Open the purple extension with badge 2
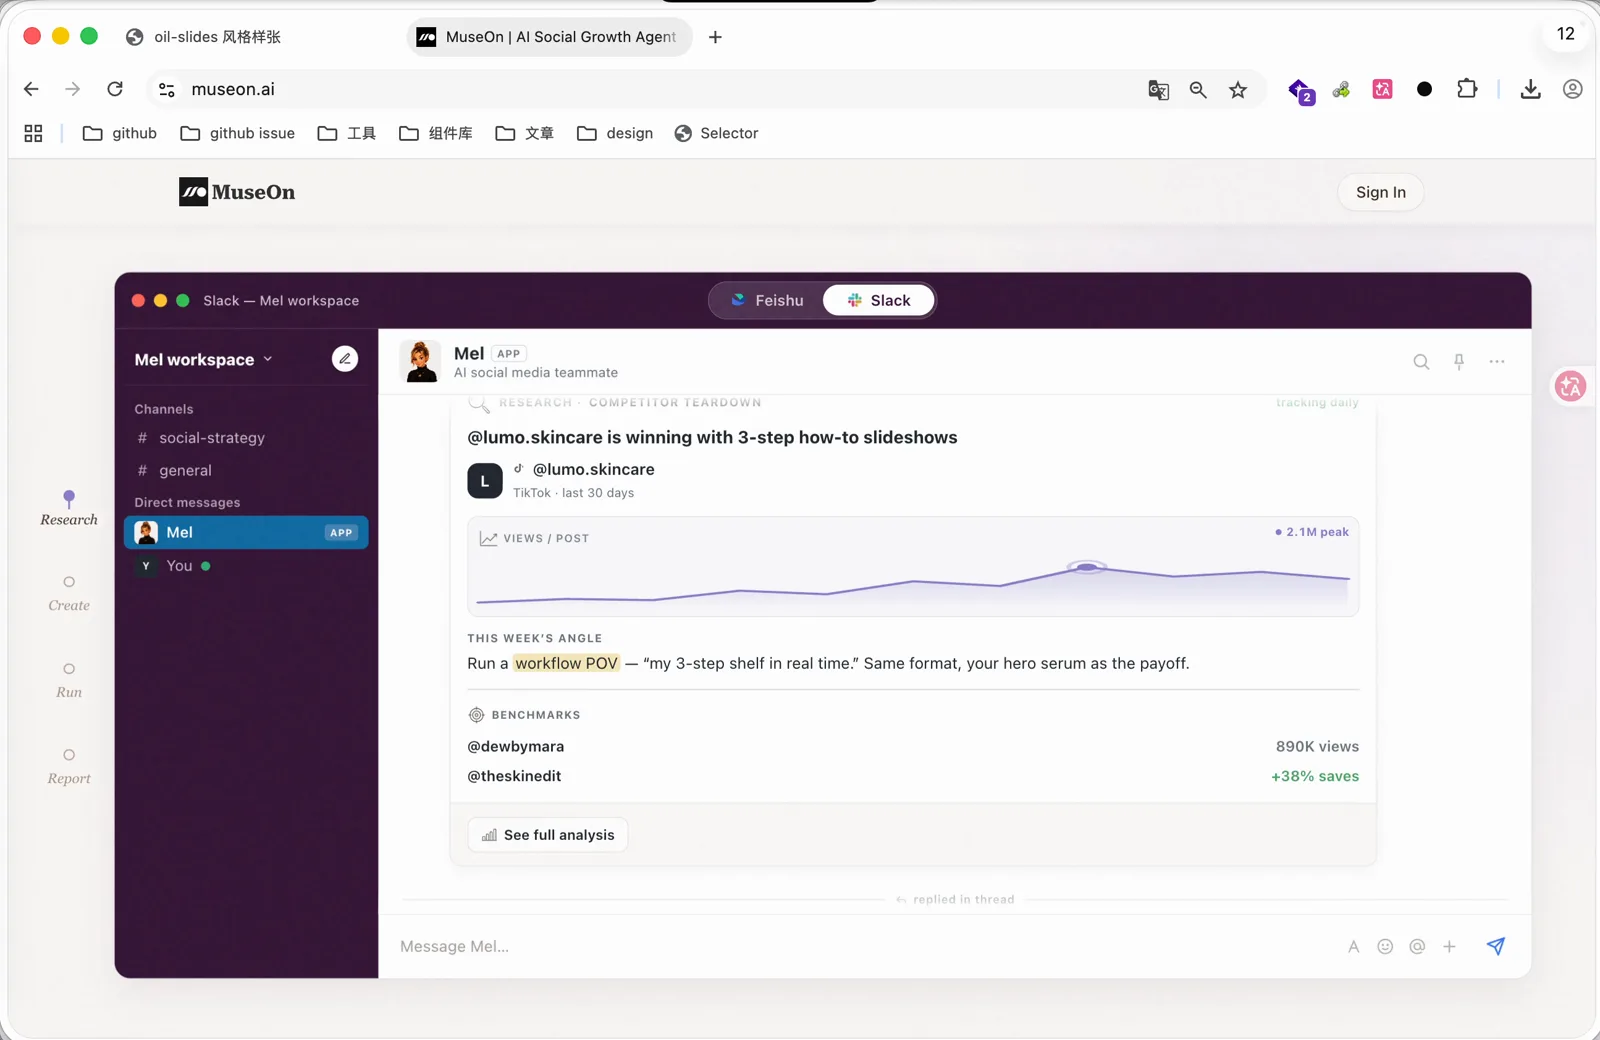 [x=1301, y=91]
